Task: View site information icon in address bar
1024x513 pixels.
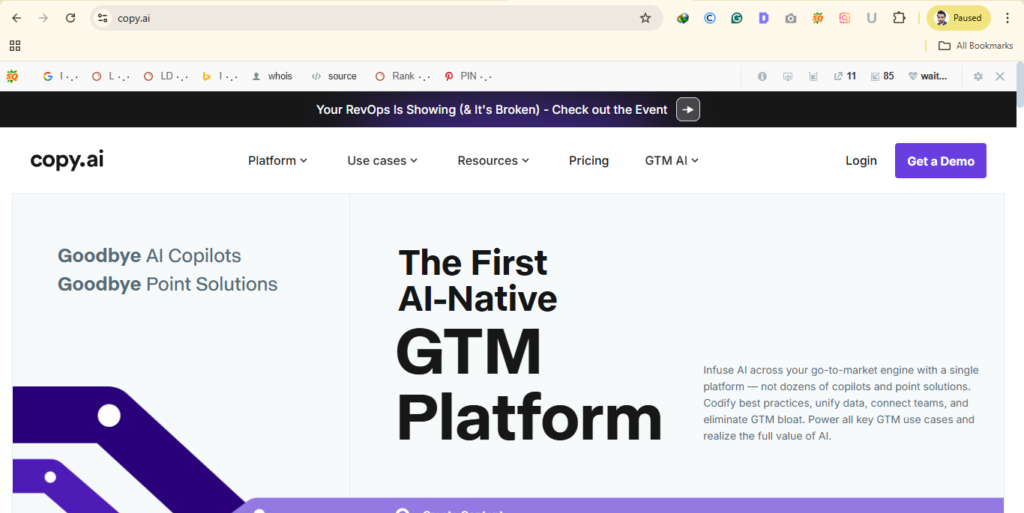Action: 103,18
